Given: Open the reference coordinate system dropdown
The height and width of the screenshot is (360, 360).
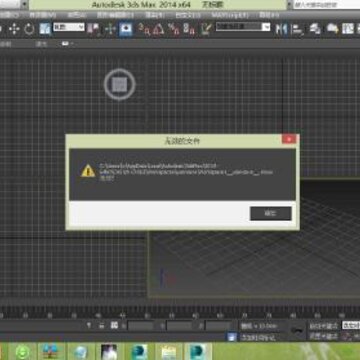Looking at the screenshot, I should [69, 27].
